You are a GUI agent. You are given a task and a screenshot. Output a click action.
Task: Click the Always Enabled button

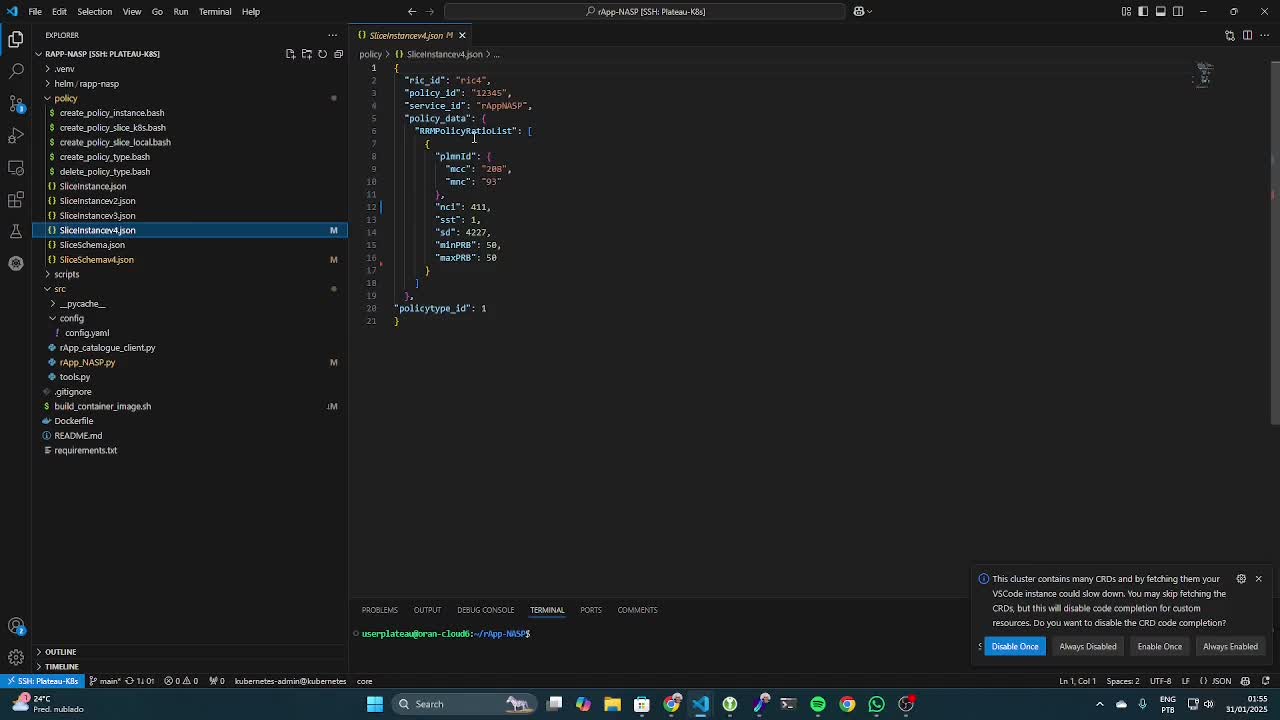pos(1231,646)
